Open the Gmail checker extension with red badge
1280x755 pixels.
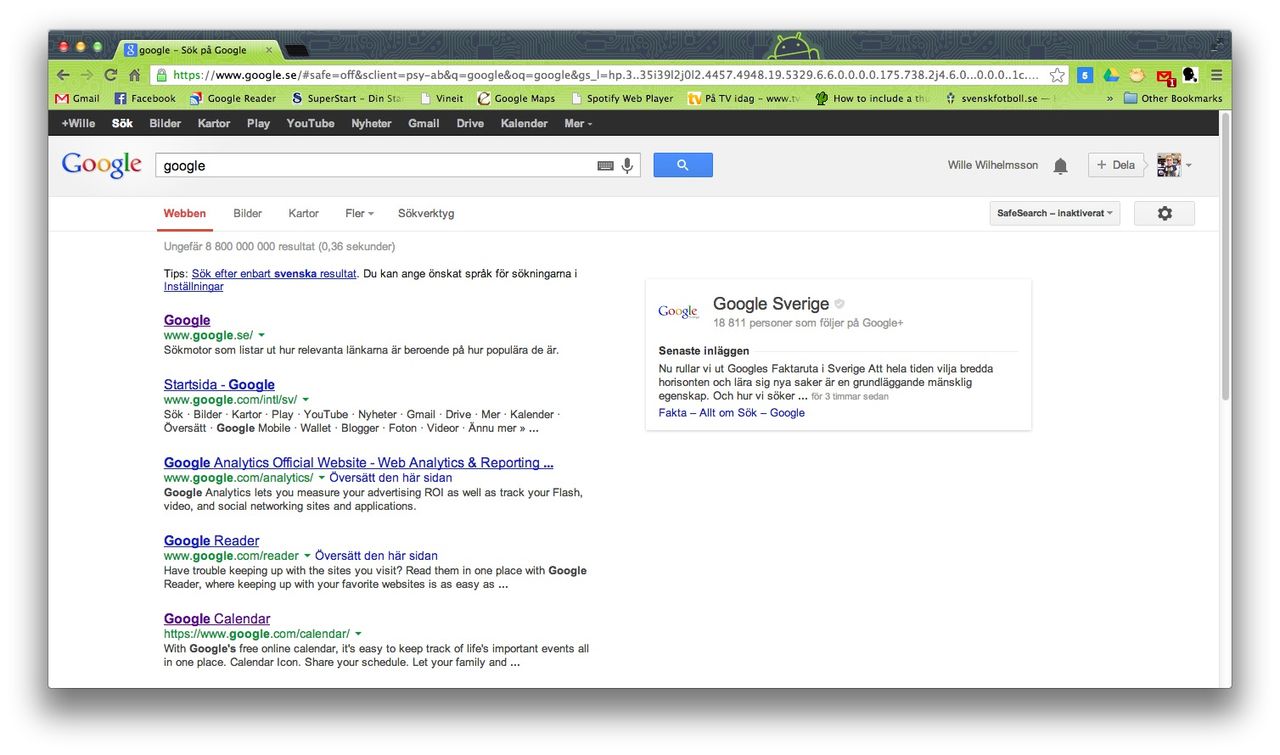click(x=1165, y=76)
